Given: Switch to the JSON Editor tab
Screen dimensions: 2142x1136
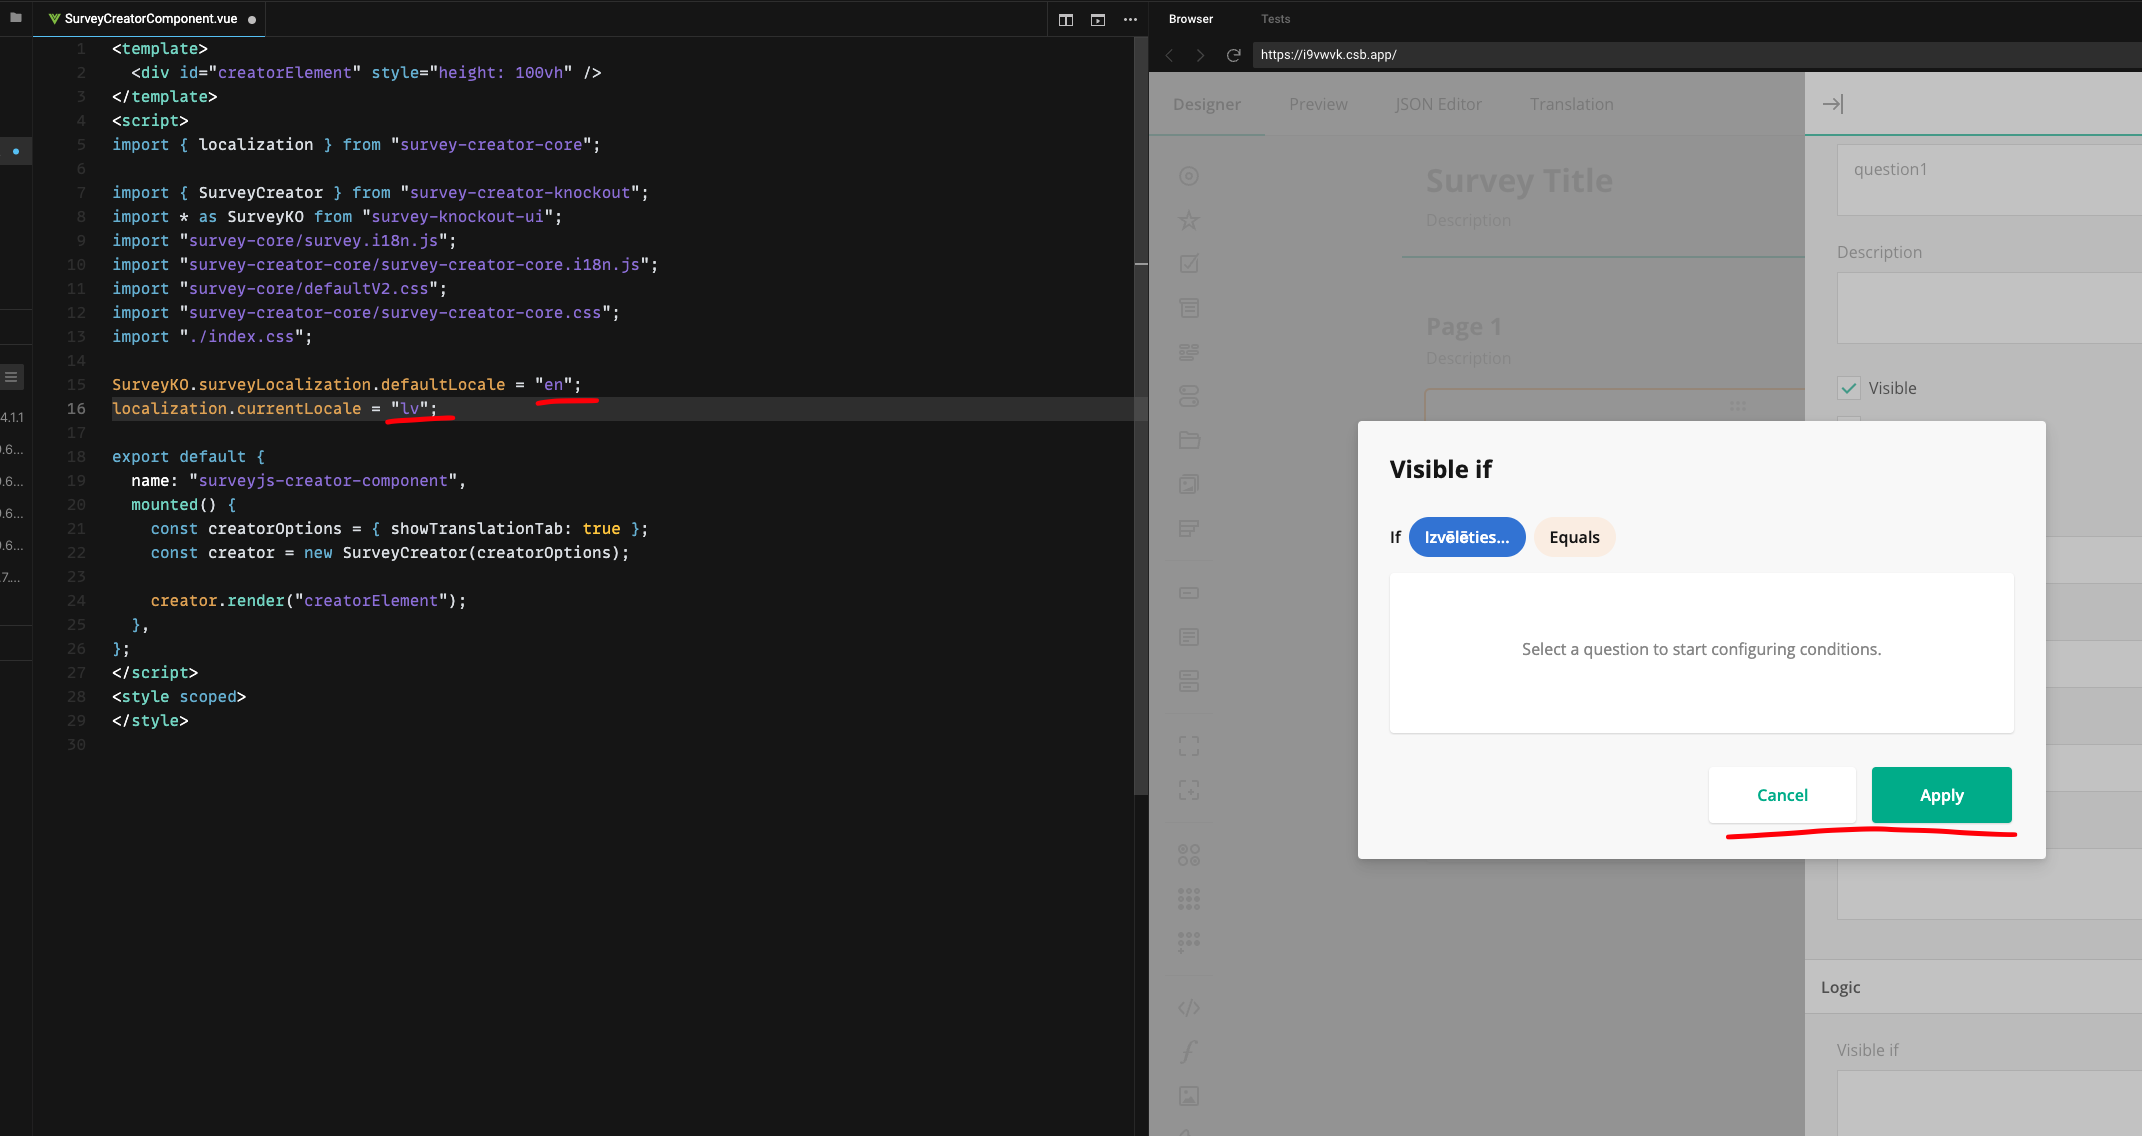Looking at the screenshot, I should click(1438, 104).
